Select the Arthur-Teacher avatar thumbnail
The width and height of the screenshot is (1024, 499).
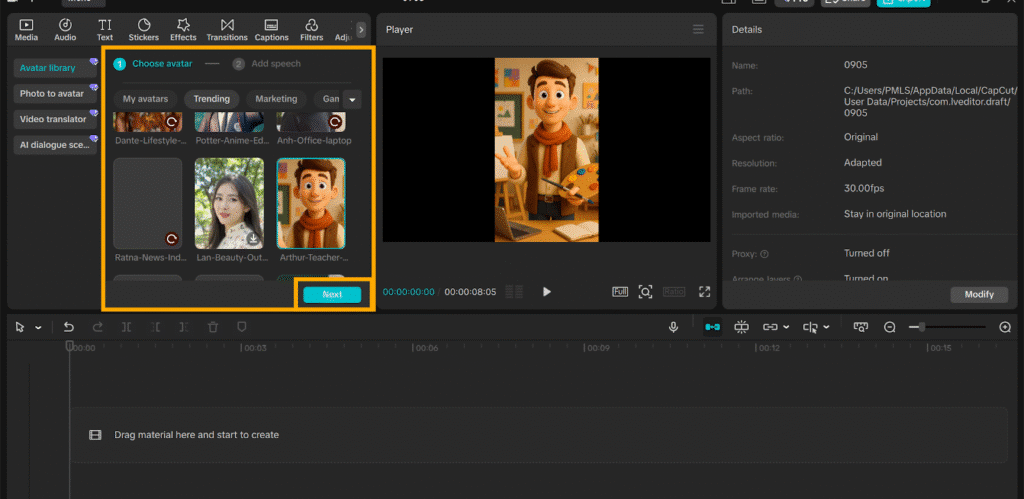(x=311, y=203)
